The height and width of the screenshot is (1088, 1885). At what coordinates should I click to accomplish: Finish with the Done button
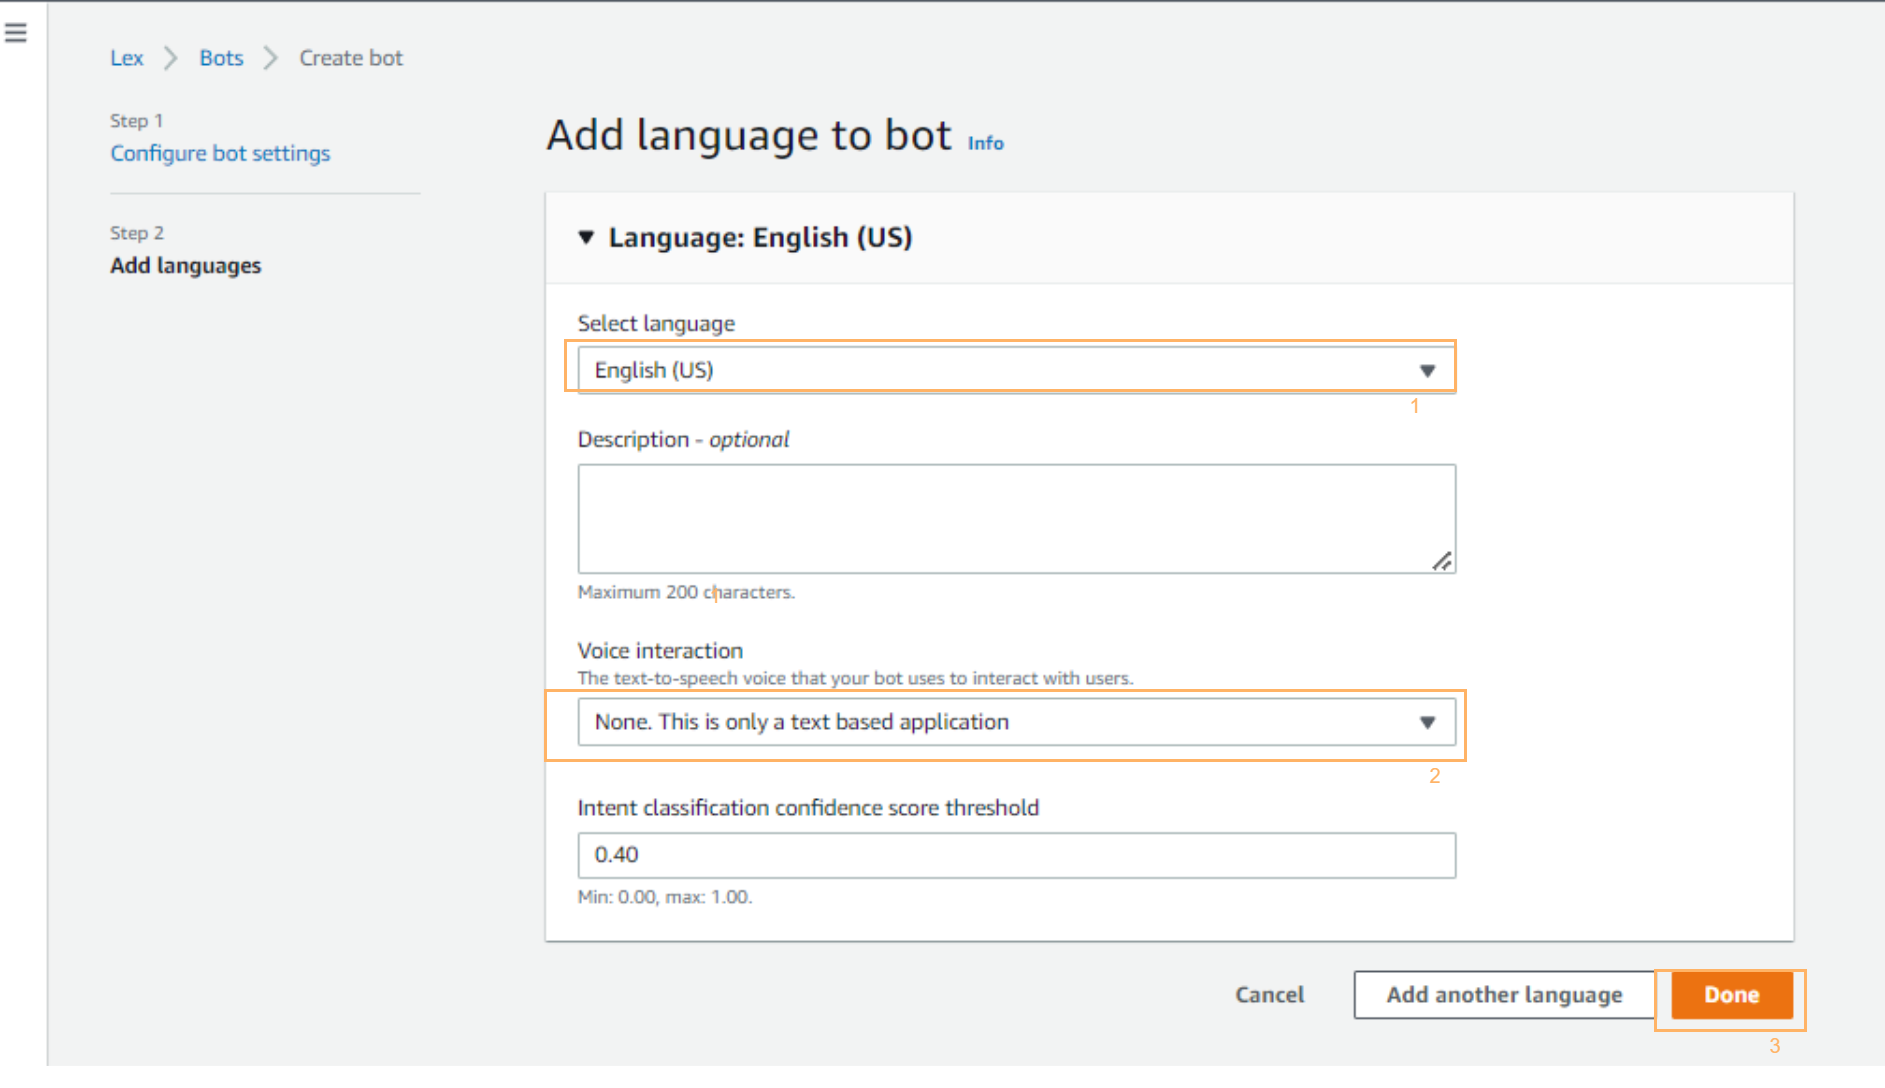pyautogui.click(x=1731, y=995)
